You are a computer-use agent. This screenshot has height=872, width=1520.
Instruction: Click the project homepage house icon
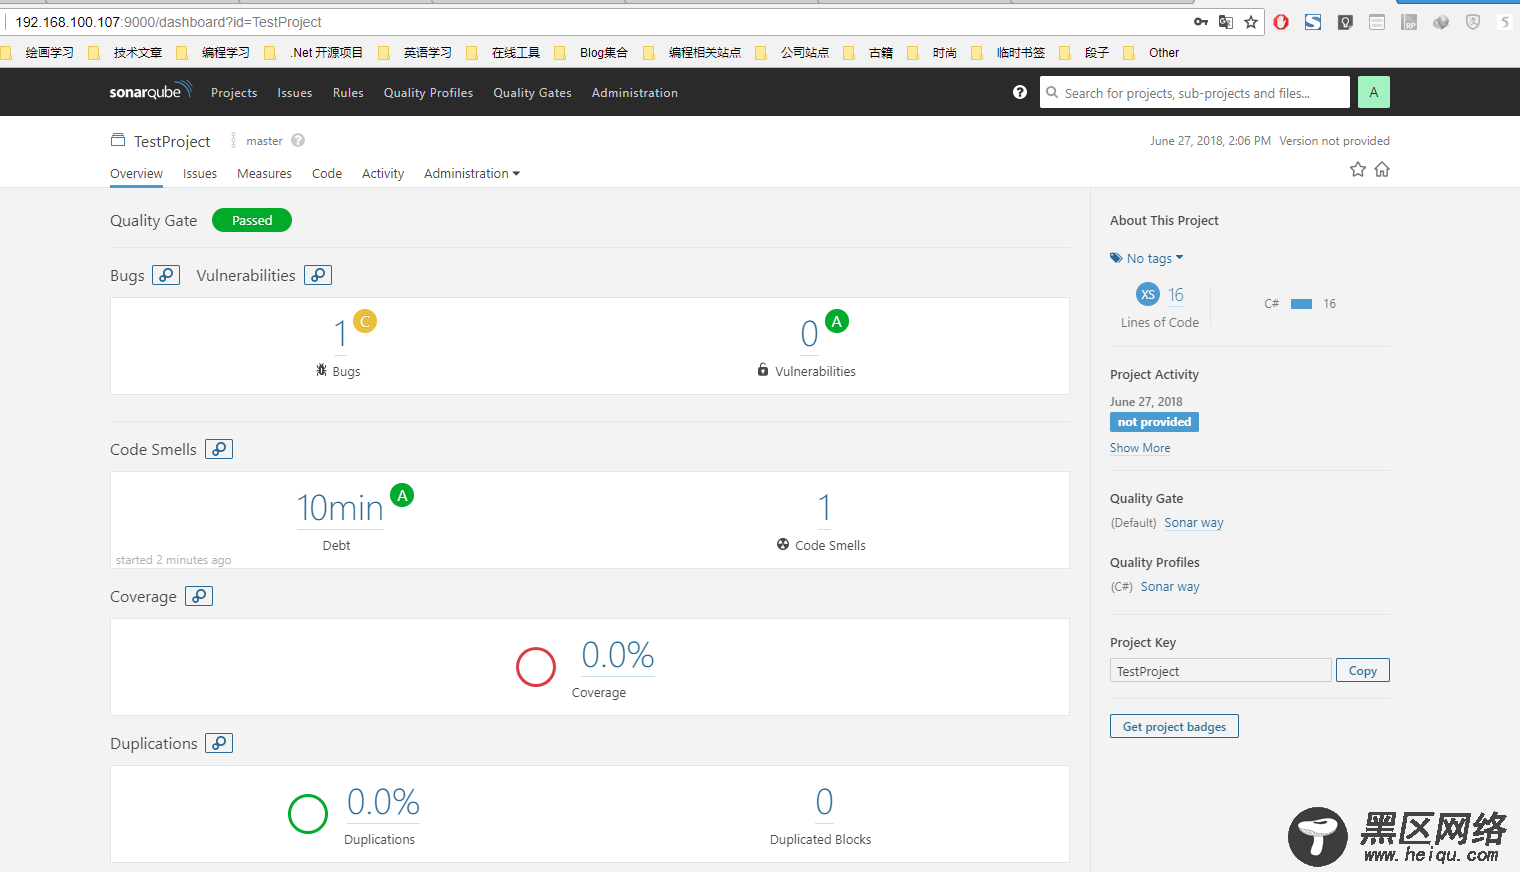[x=1382, y=170]
